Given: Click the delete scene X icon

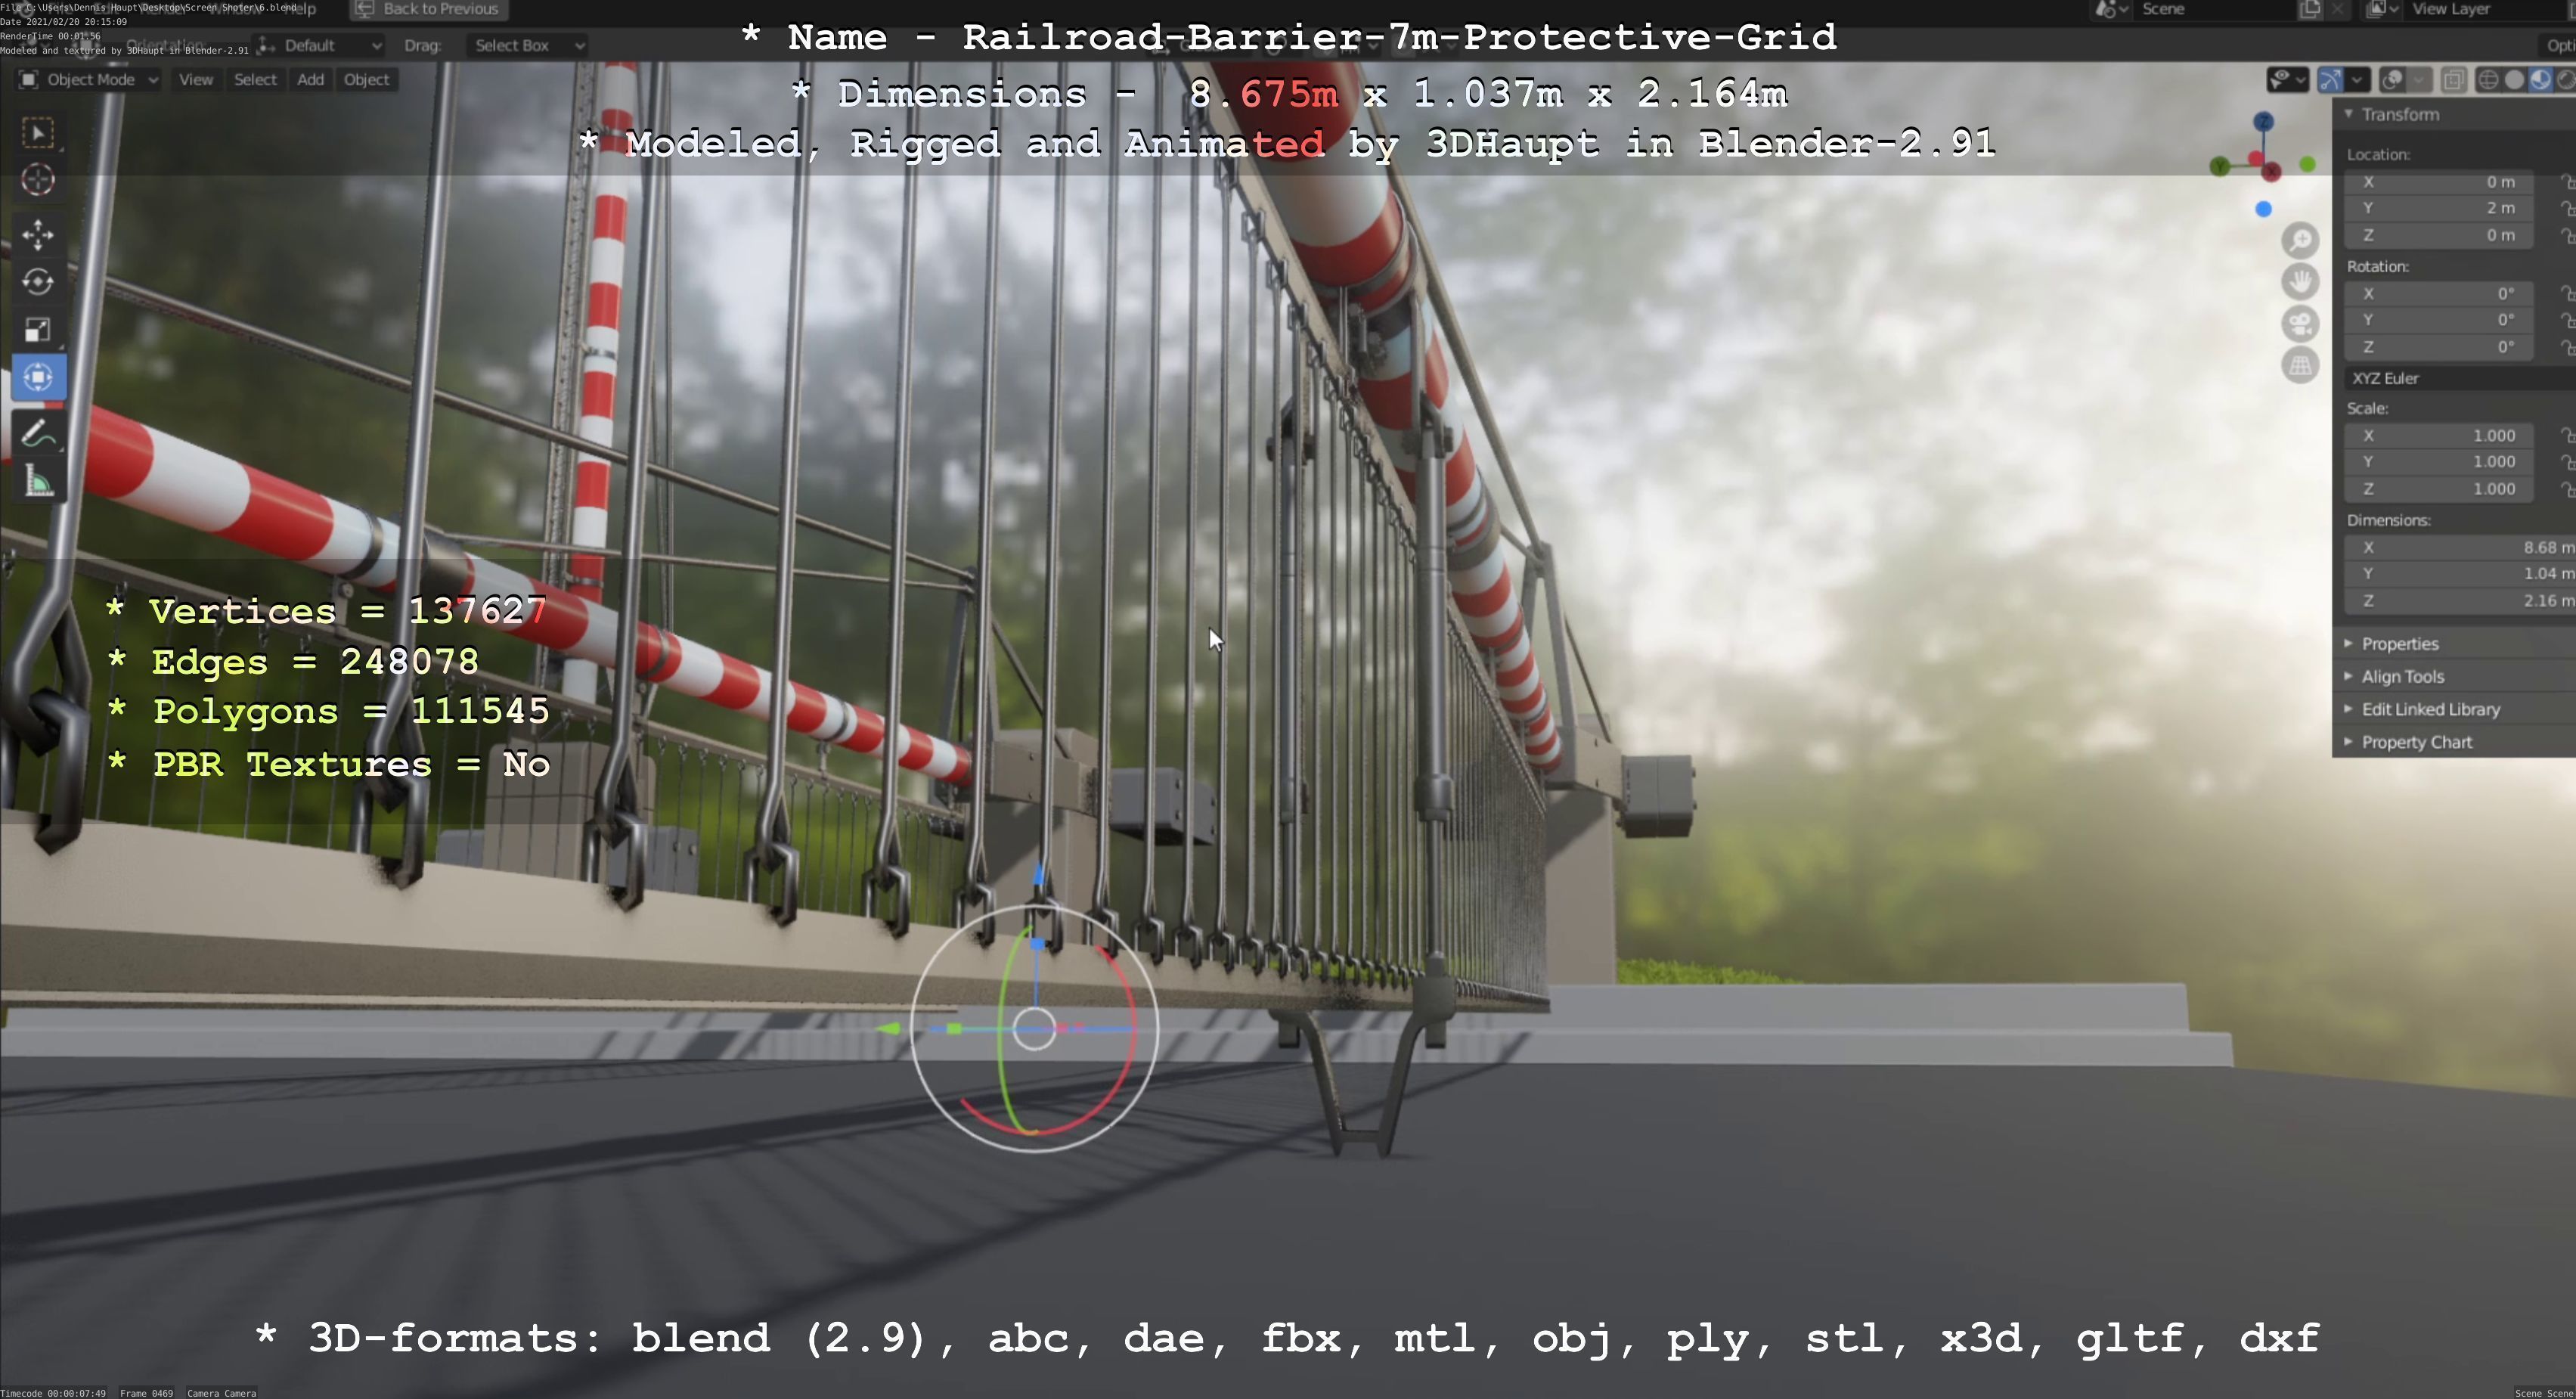Looking at the screenshot, I should point(2336,9).
